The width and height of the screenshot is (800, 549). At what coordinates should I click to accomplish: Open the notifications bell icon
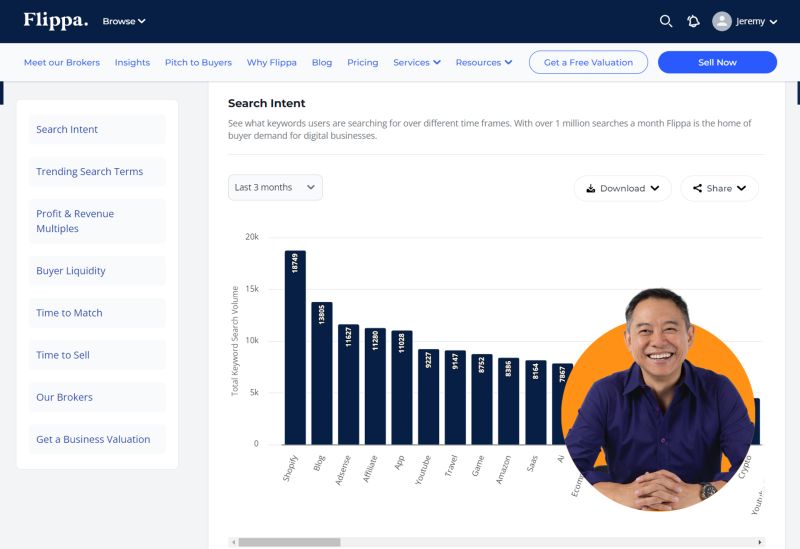693,21
